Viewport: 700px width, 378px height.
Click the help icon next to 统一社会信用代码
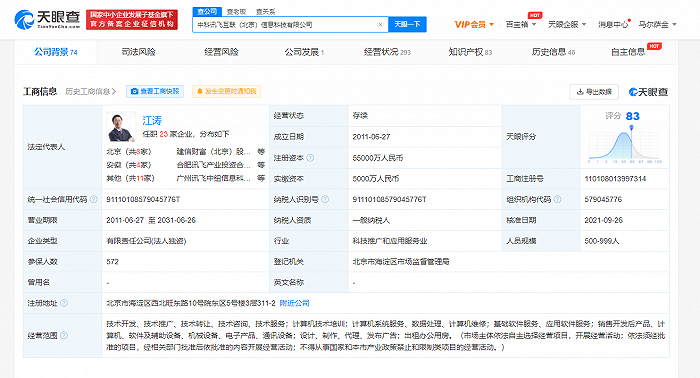tap(94, 199)
